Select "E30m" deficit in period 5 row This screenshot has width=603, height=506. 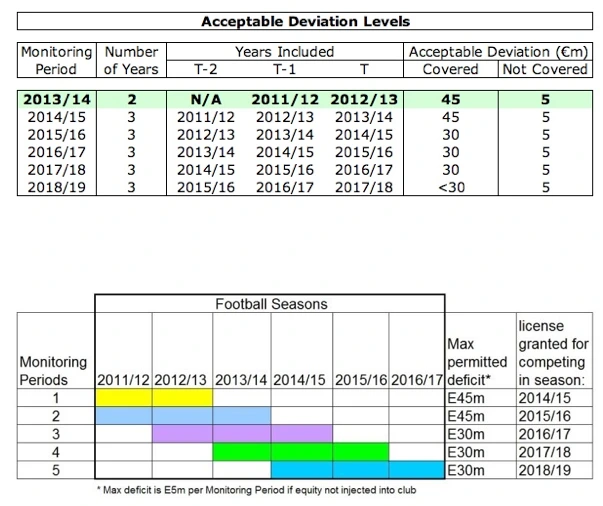466,470
